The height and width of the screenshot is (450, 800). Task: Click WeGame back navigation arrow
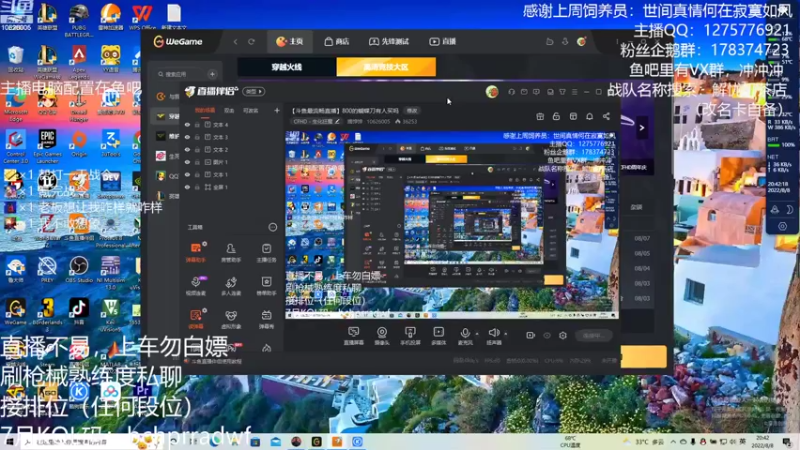pos(235,41)
